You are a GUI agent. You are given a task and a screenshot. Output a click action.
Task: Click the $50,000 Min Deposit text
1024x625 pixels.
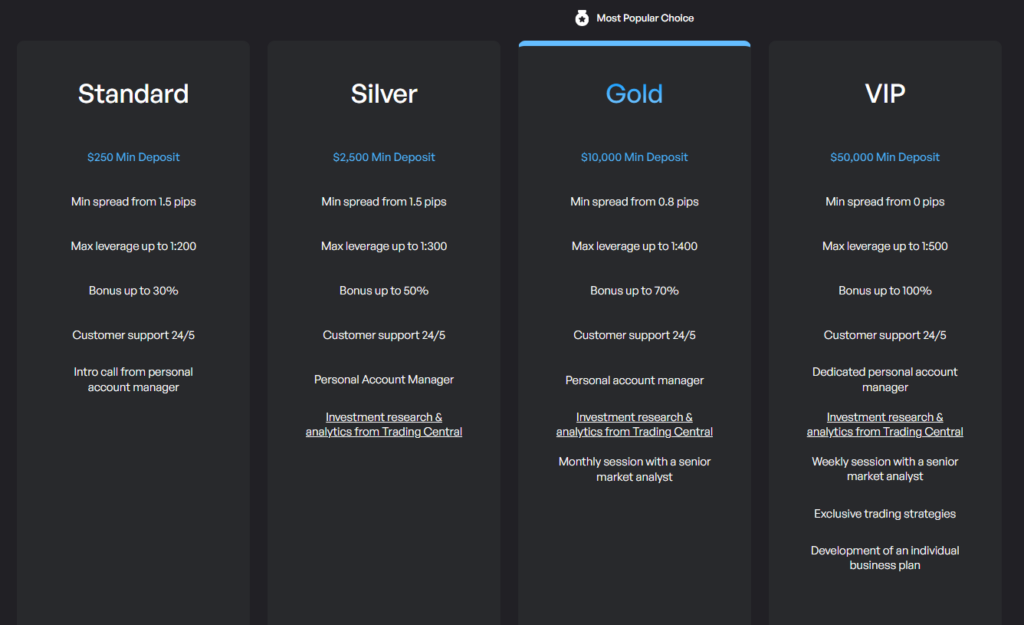point(885,157)
